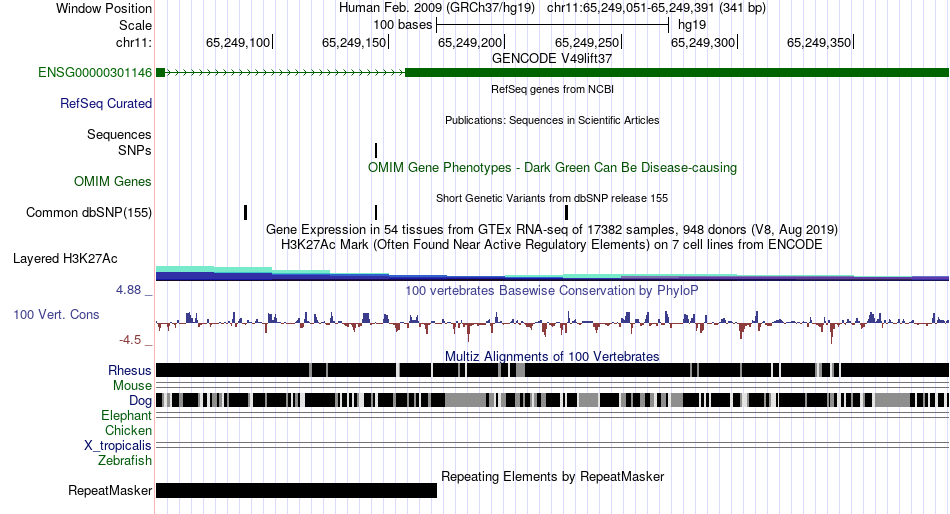
Task: Click the last Common dbSNP variant marker
Action: 566,213
